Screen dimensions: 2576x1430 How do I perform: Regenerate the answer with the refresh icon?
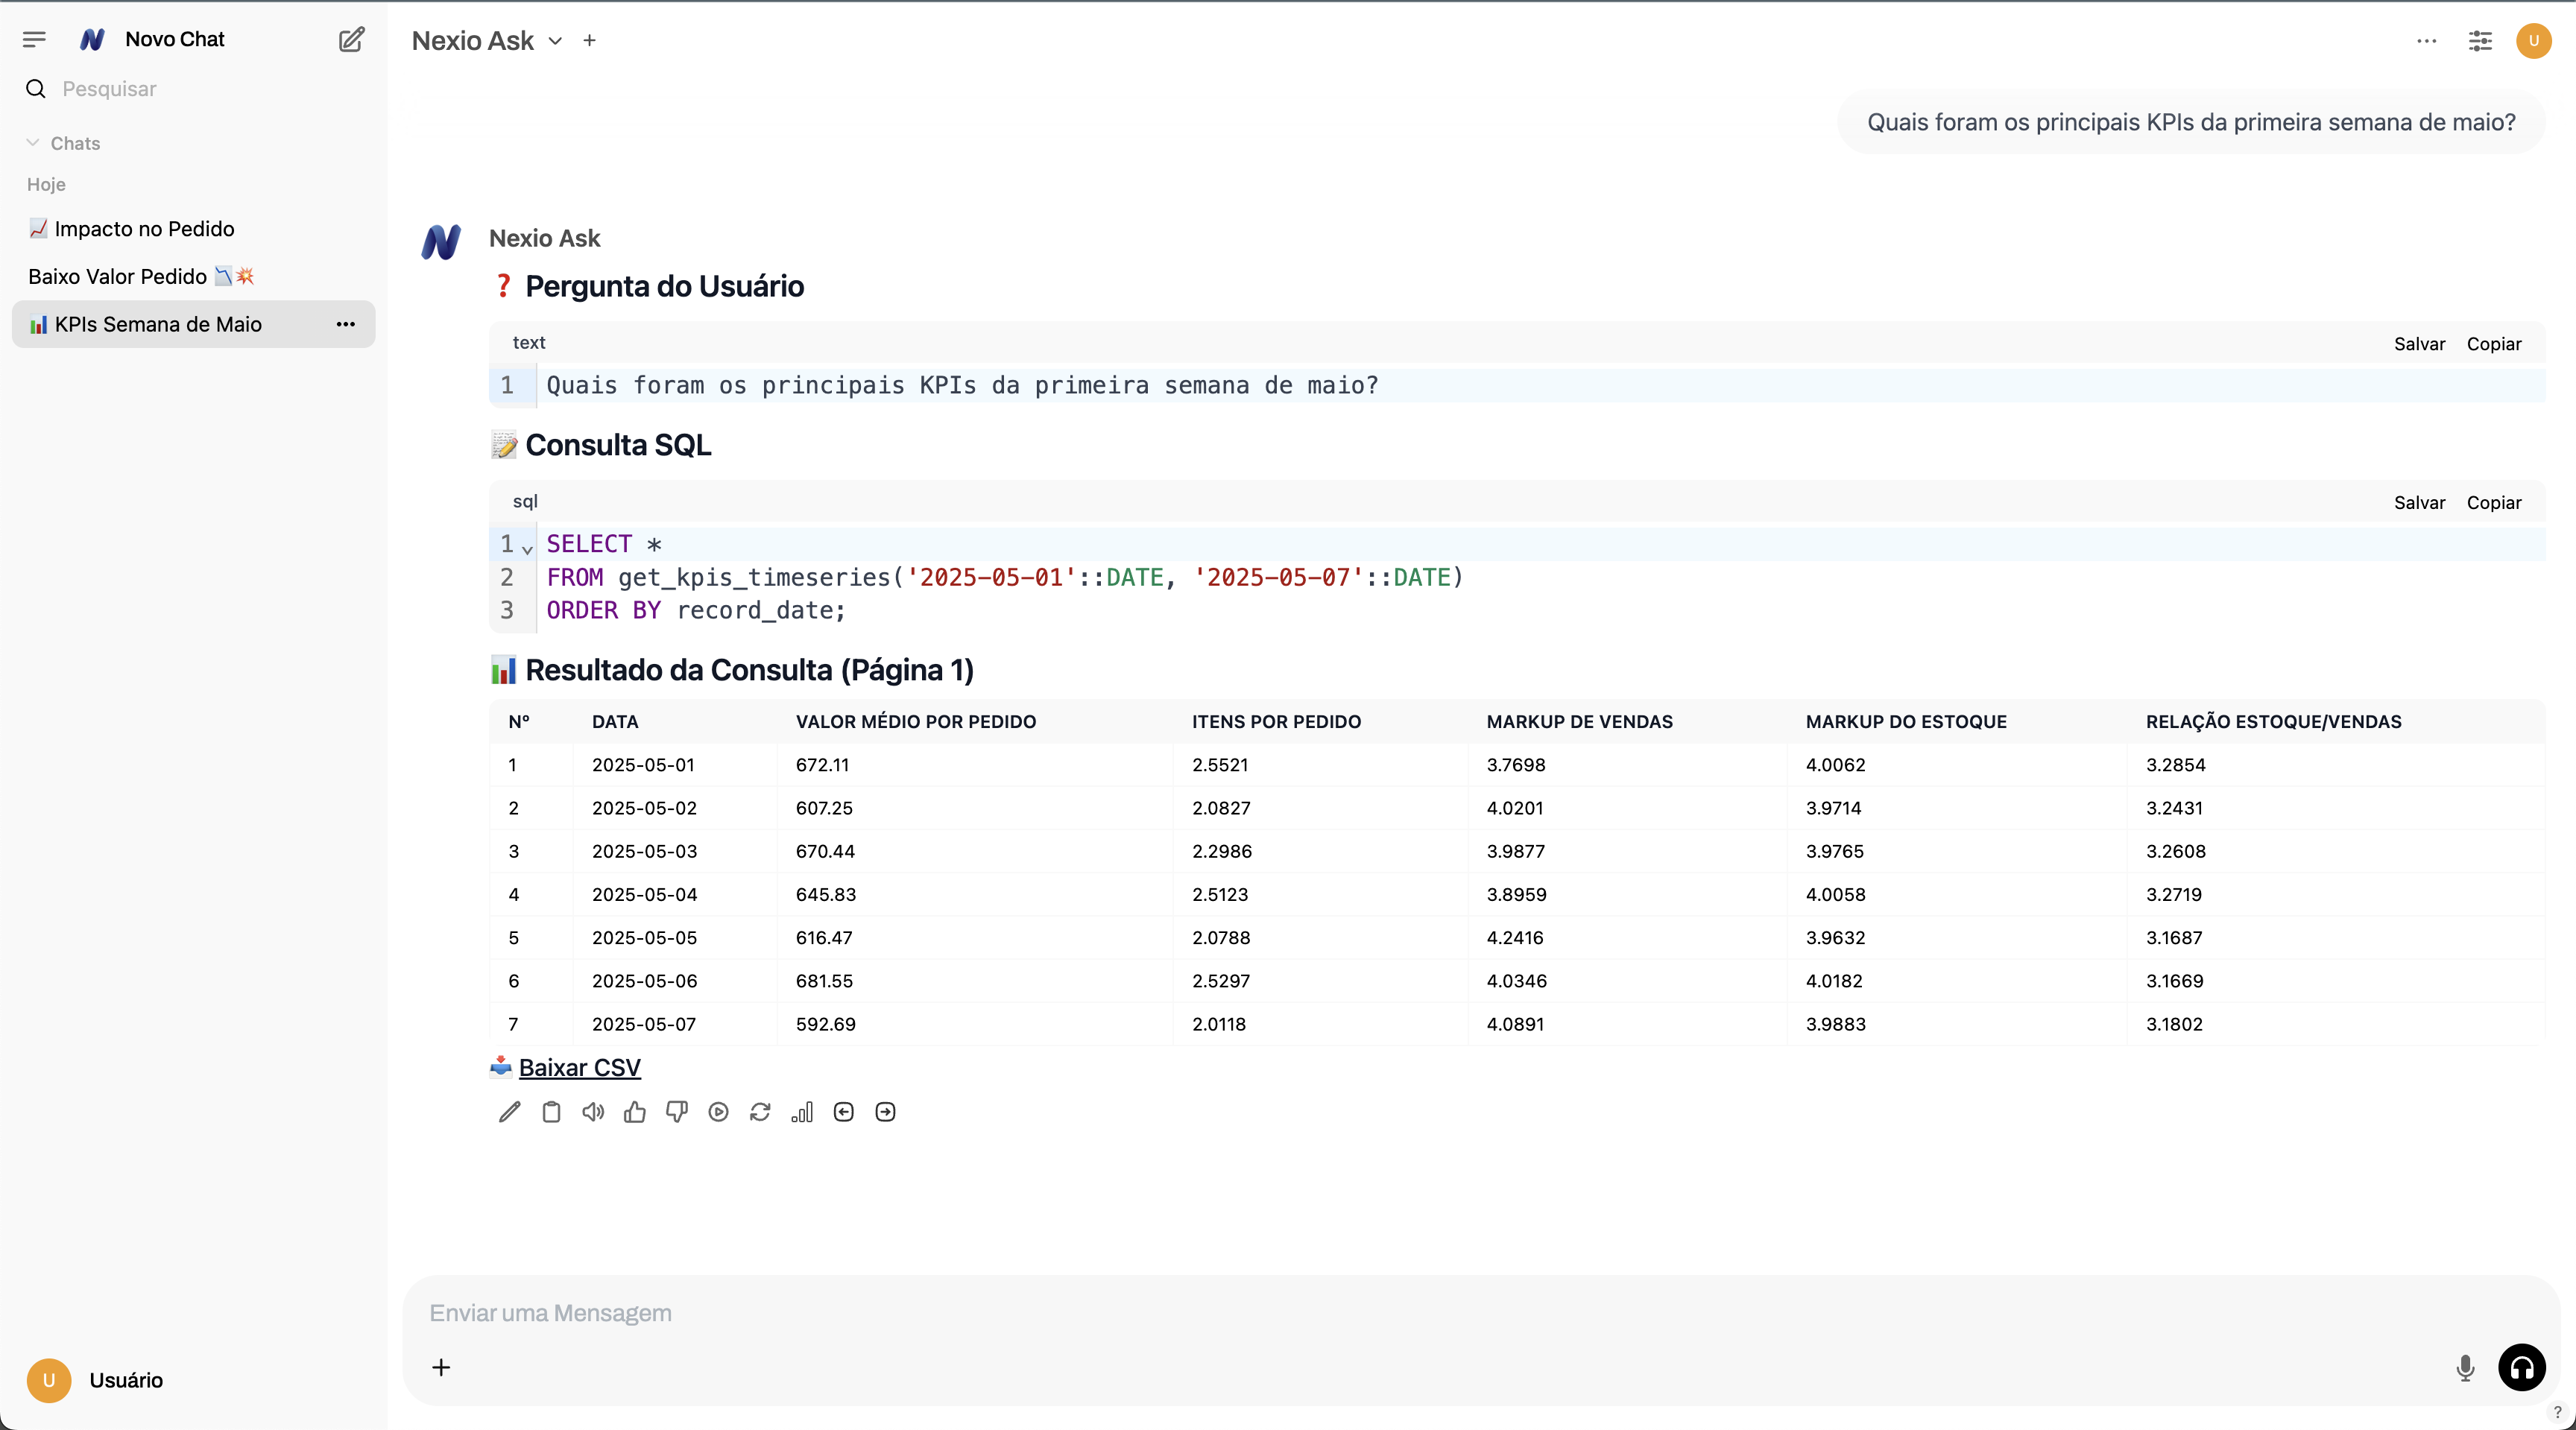(760, 1111)
